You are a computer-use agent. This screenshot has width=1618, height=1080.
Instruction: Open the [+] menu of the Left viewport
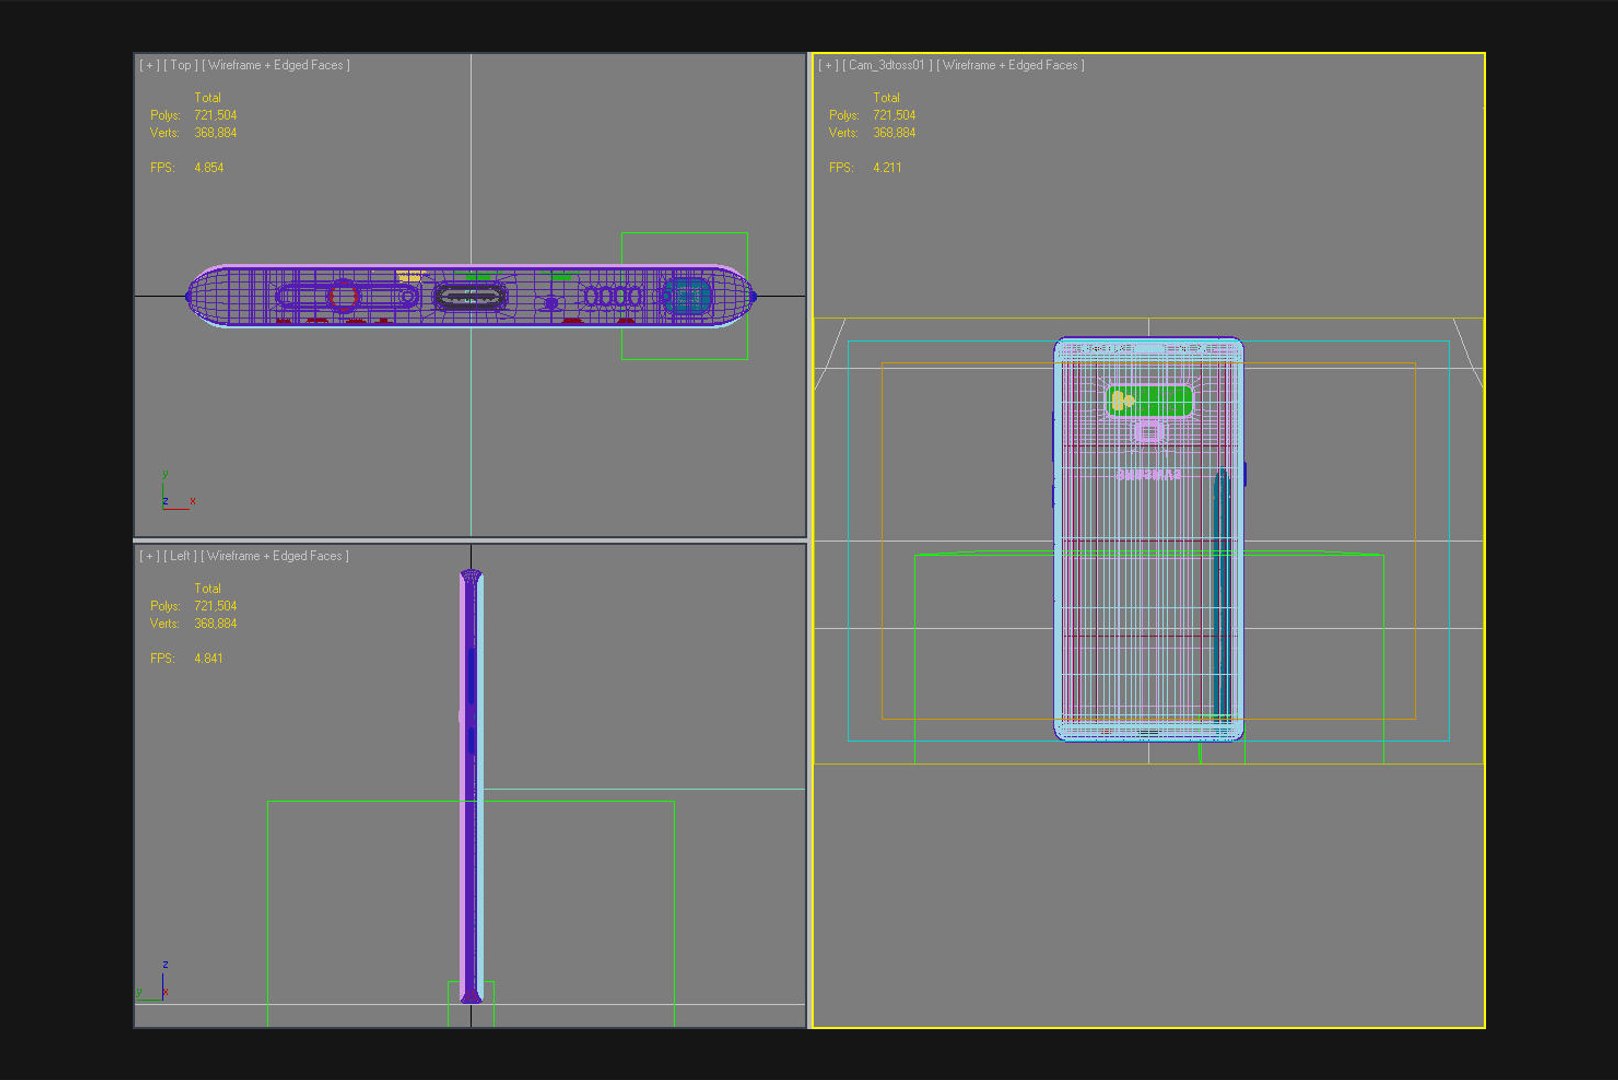(x=149, y=556)
